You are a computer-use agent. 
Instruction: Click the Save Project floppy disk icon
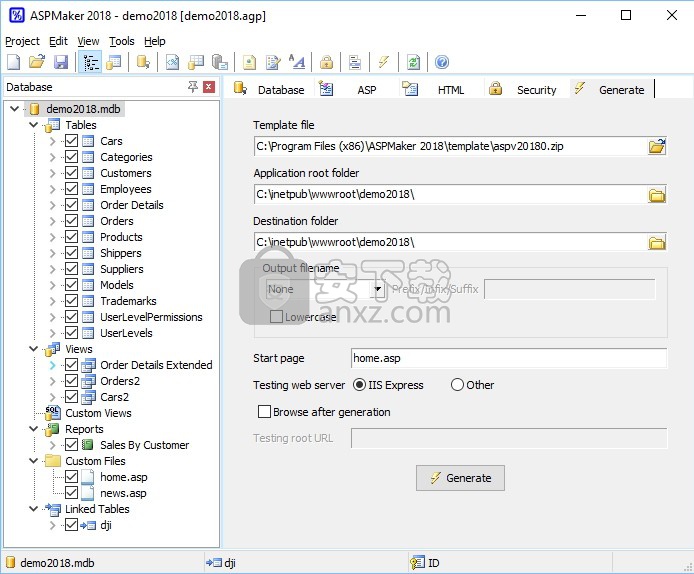(x=61, y=62)
